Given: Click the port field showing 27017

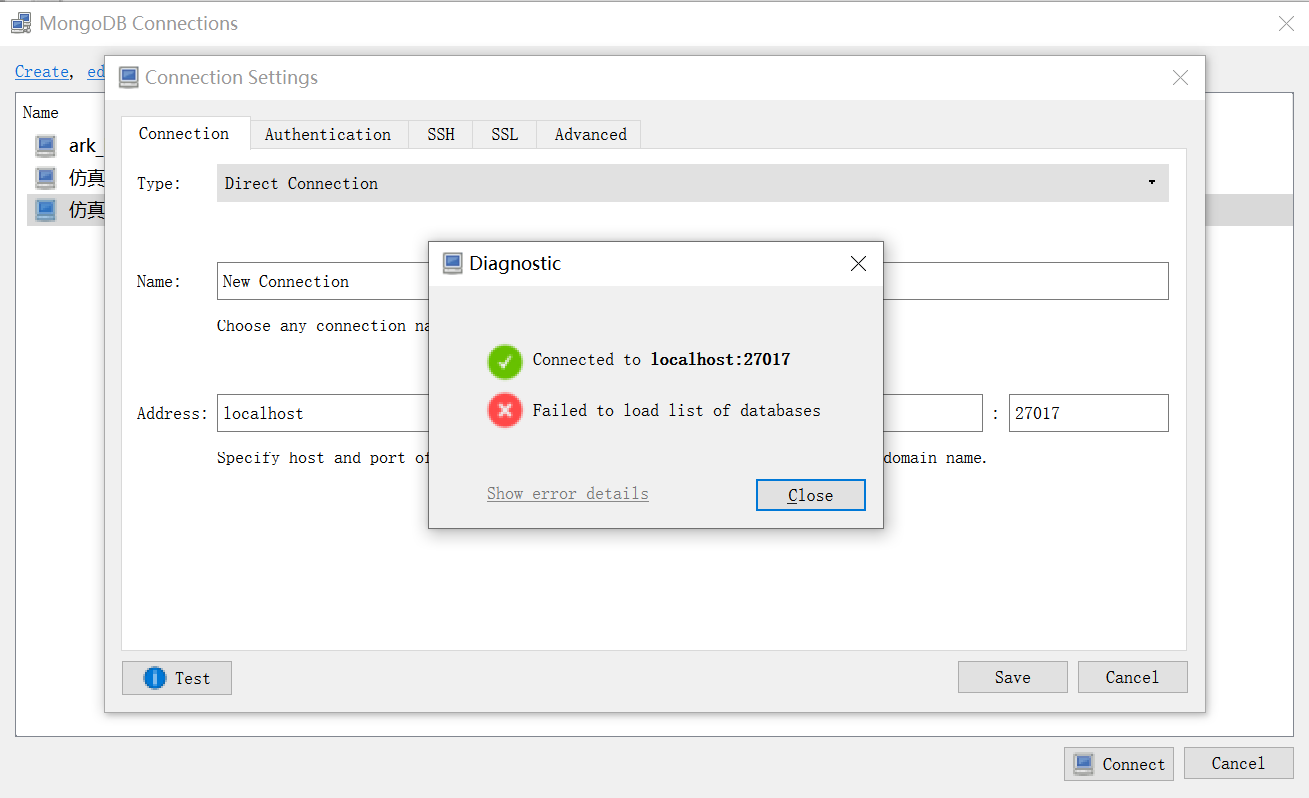Looking at the screenshot, I should pos(1088,413).
